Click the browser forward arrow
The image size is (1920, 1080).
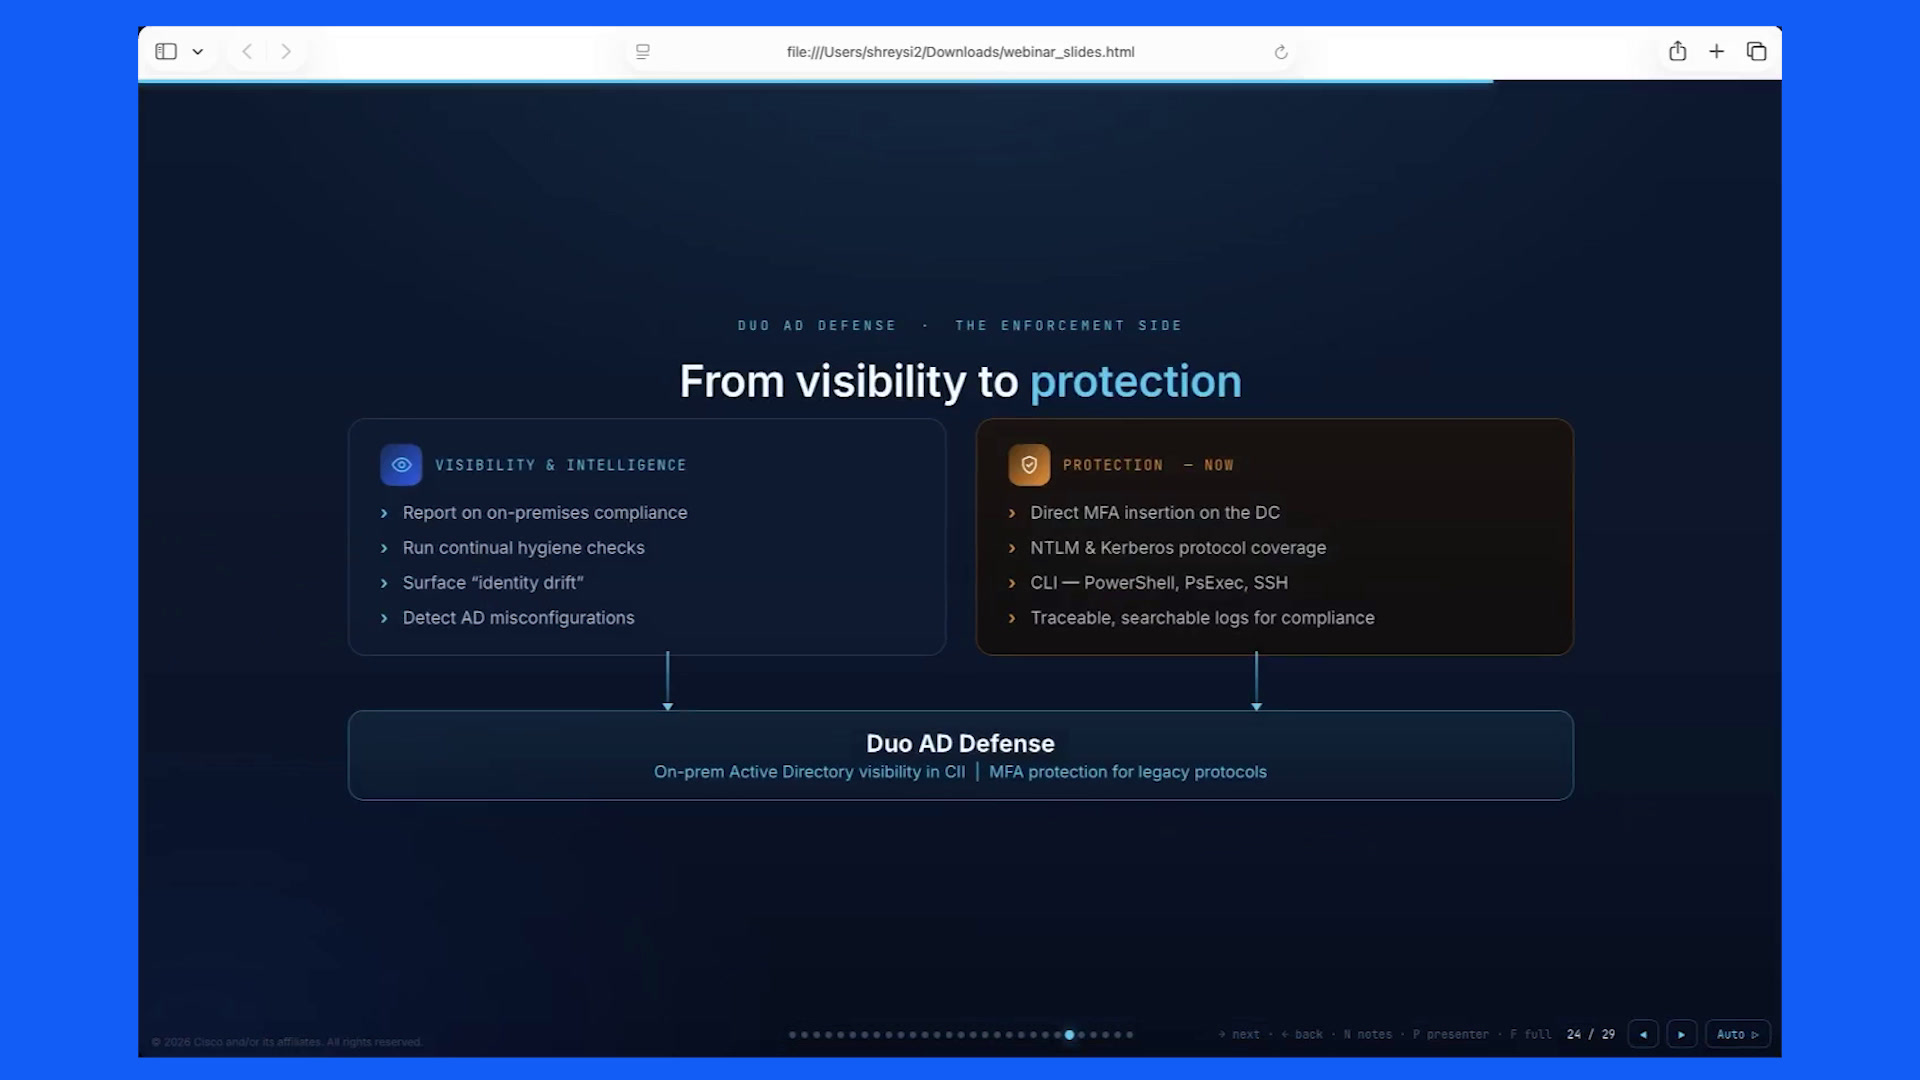[286, 51]
